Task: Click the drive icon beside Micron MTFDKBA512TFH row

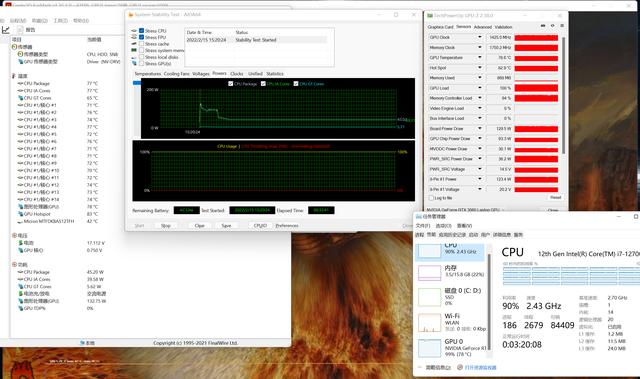Action: (x=20, y=221)
